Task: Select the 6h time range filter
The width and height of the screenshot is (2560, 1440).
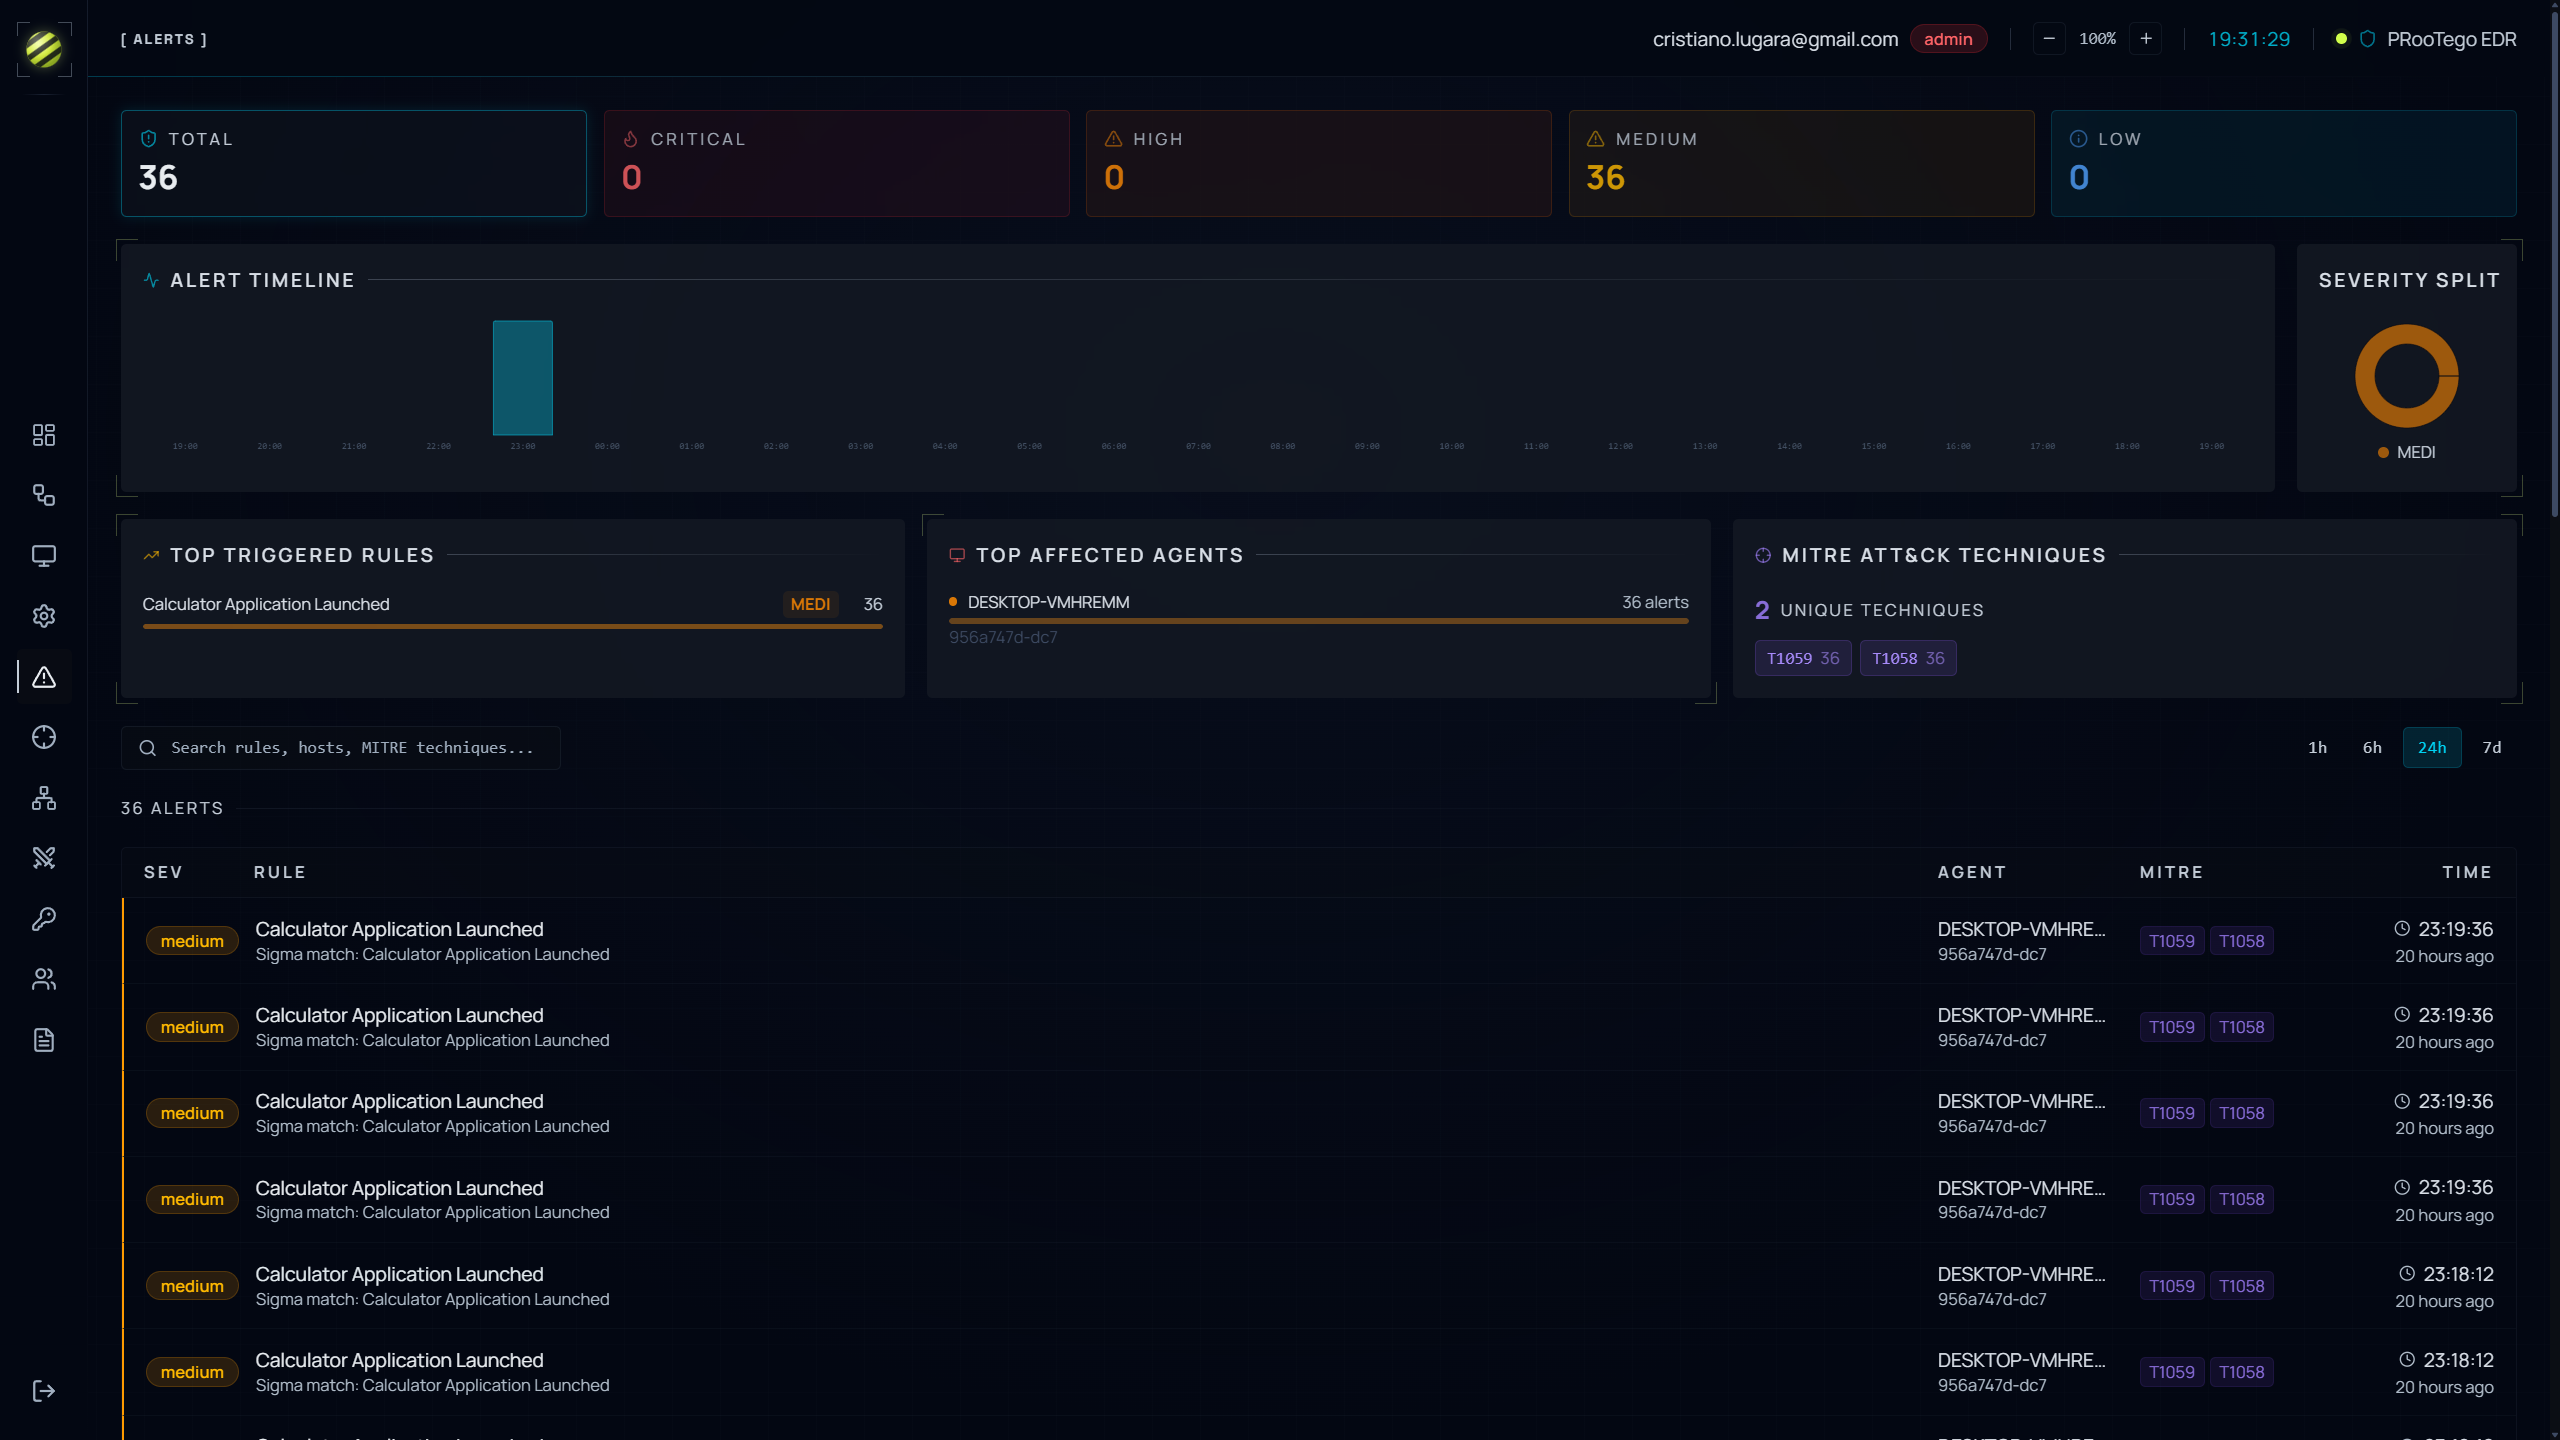Action: [x=2373, y=747]
